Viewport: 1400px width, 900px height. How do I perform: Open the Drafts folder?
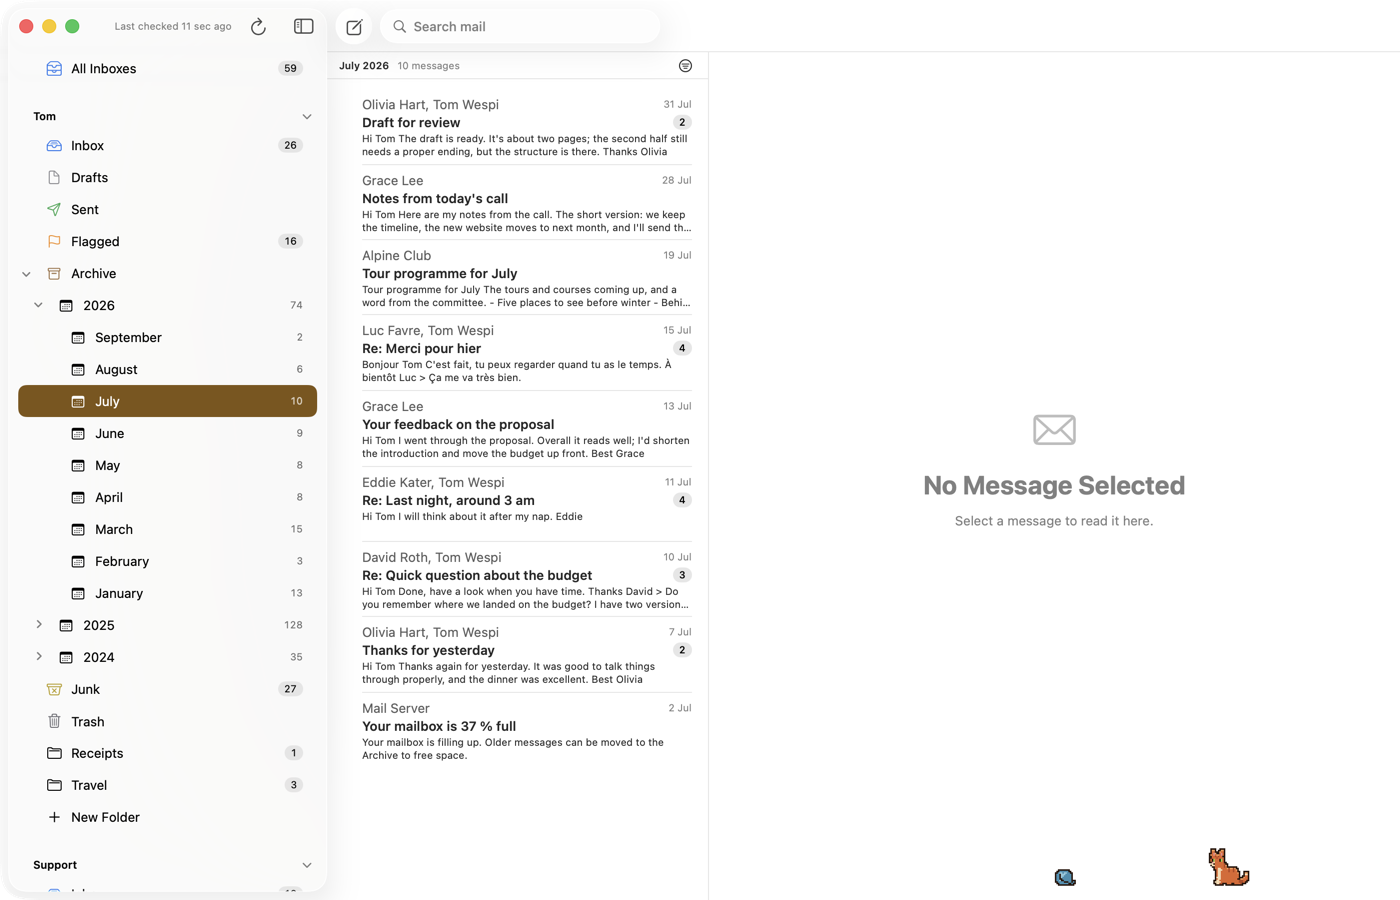[x=168, y=178]
